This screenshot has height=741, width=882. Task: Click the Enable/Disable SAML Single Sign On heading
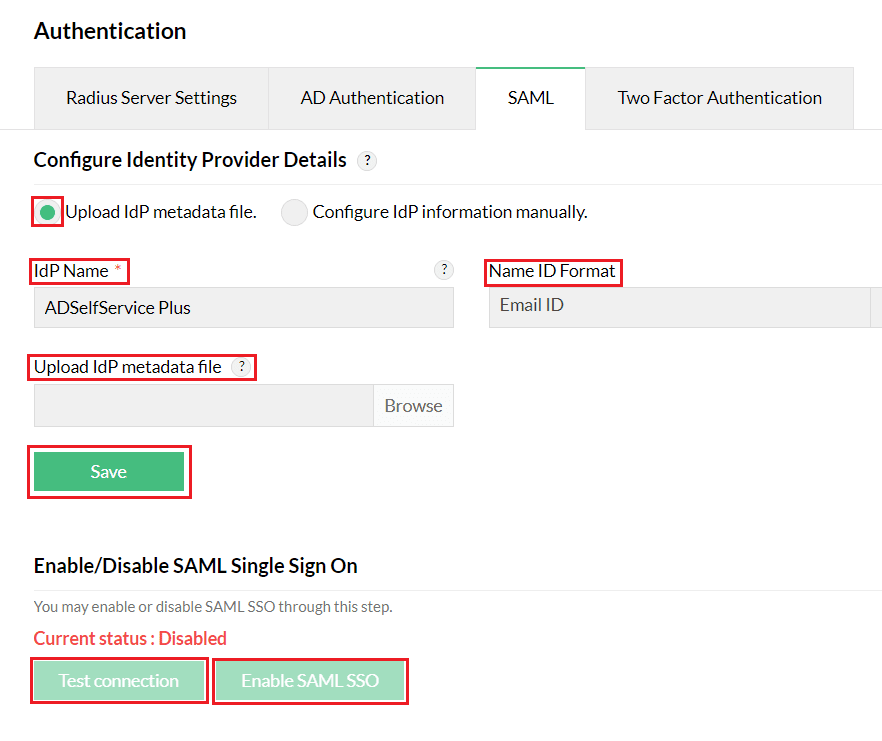click(x=195, y=565)
